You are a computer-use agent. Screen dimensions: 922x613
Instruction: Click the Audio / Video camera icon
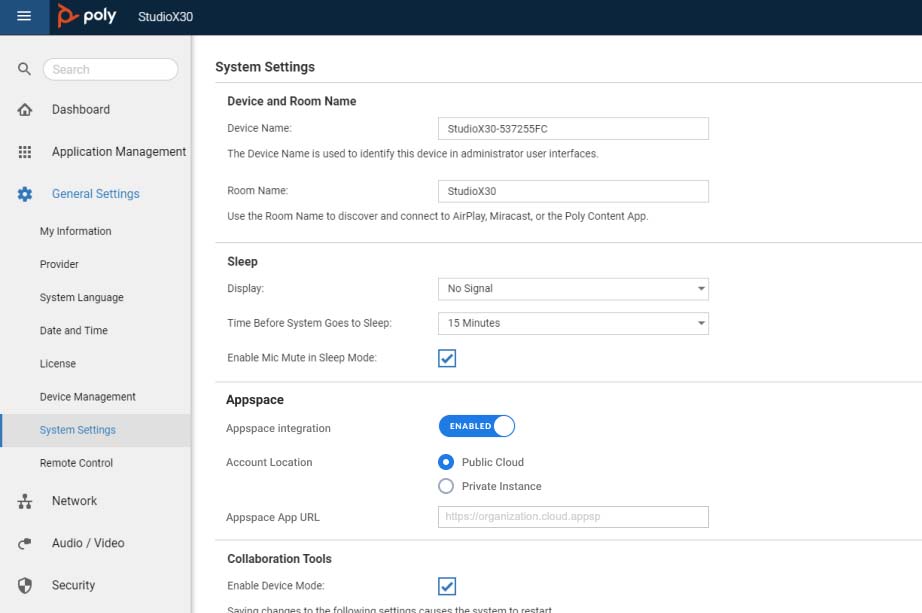point(25,543)
